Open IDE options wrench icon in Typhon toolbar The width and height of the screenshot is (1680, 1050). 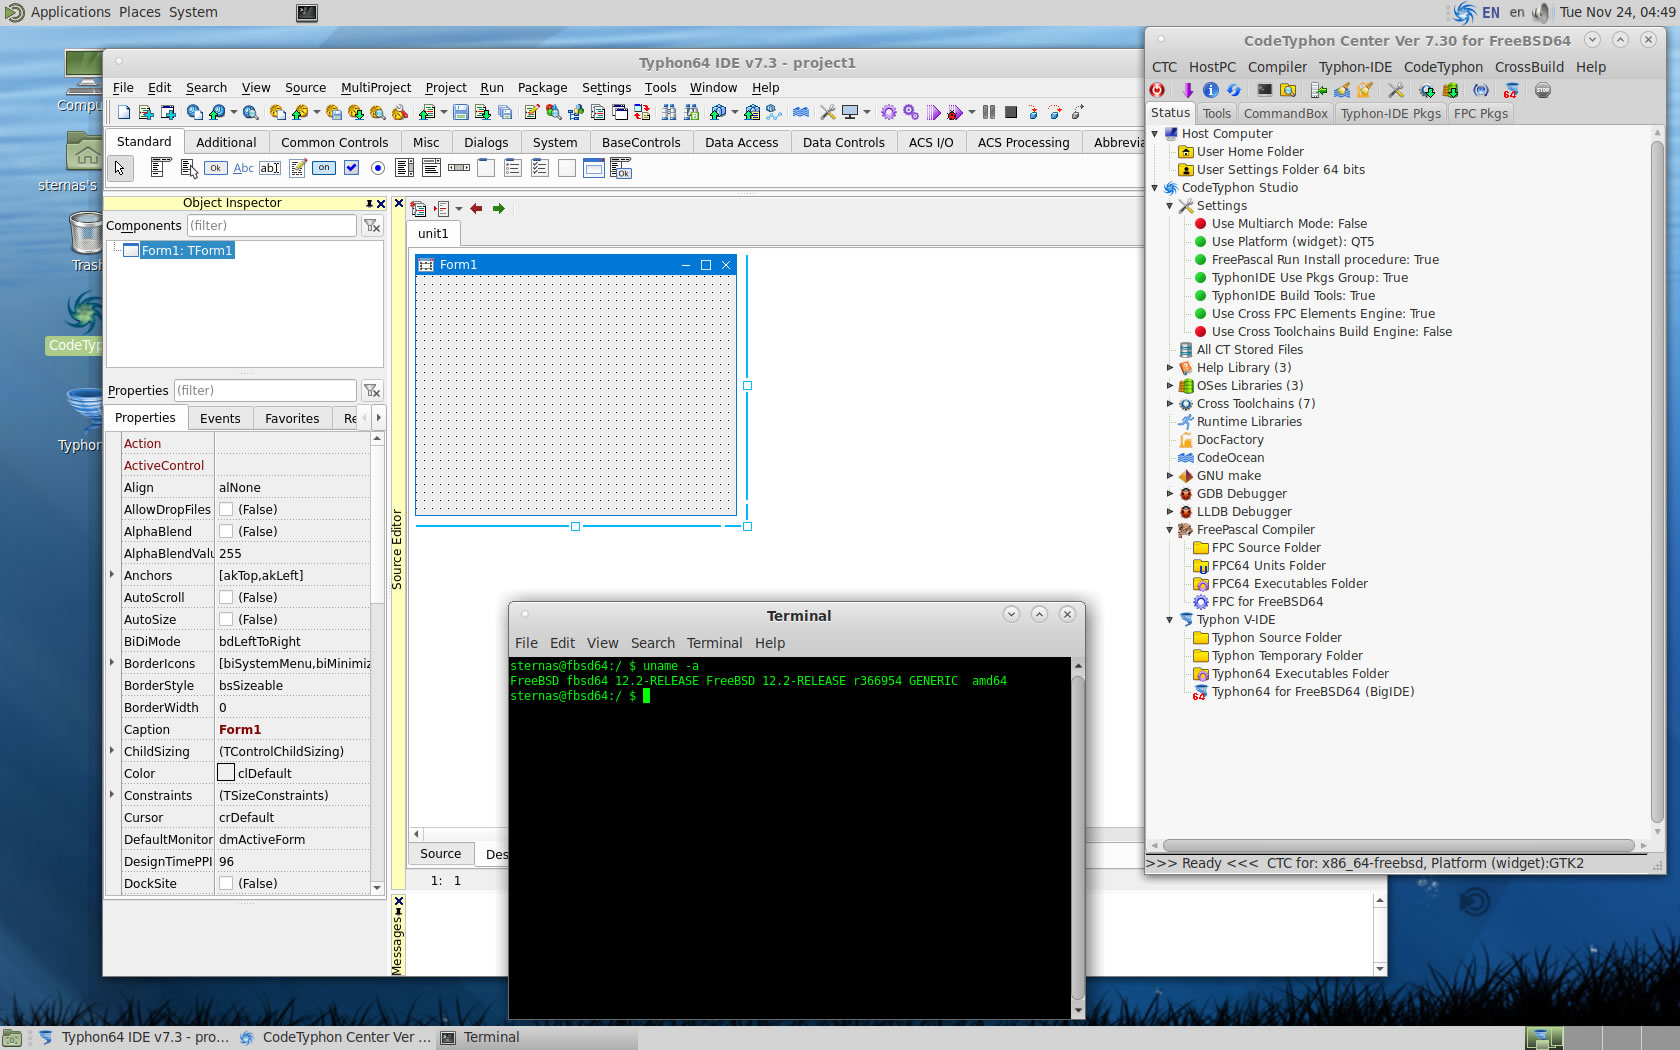828,113
